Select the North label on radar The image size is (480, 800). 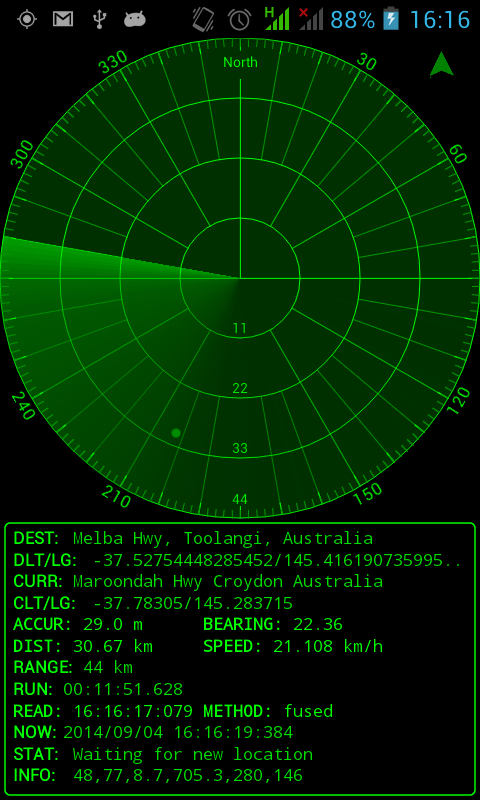[x=240, y=63]
